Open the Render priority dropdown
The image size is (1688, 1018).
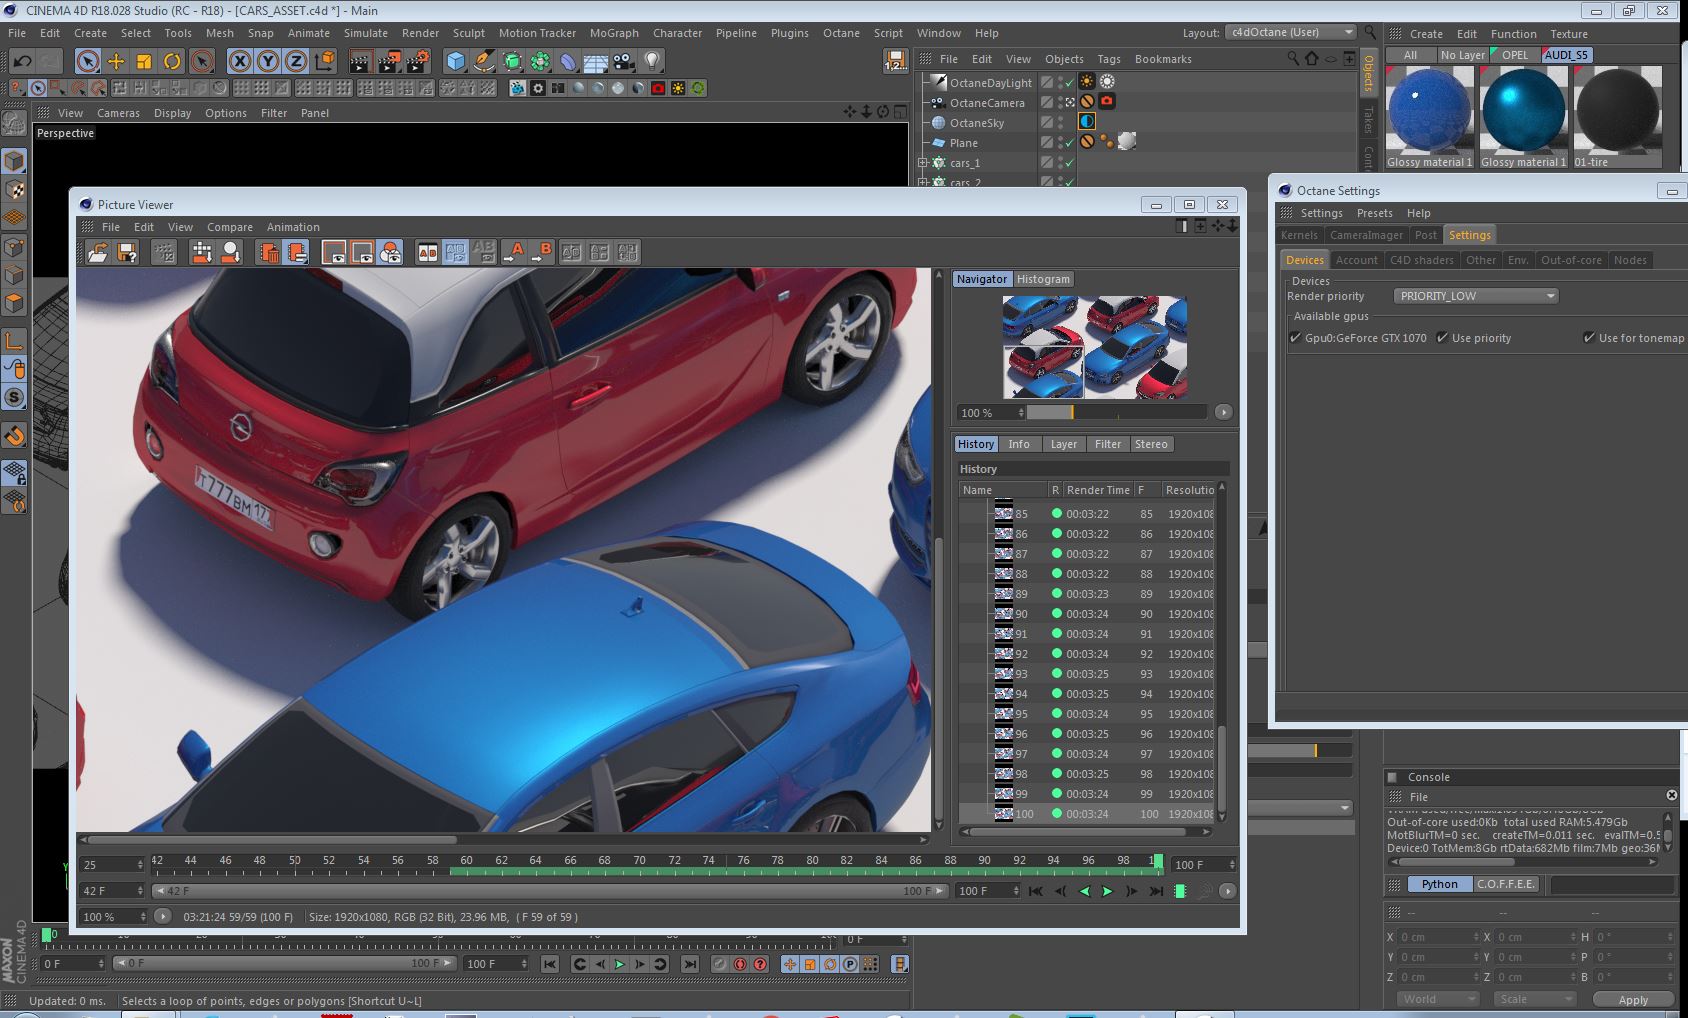click(x=1476, y=296)
